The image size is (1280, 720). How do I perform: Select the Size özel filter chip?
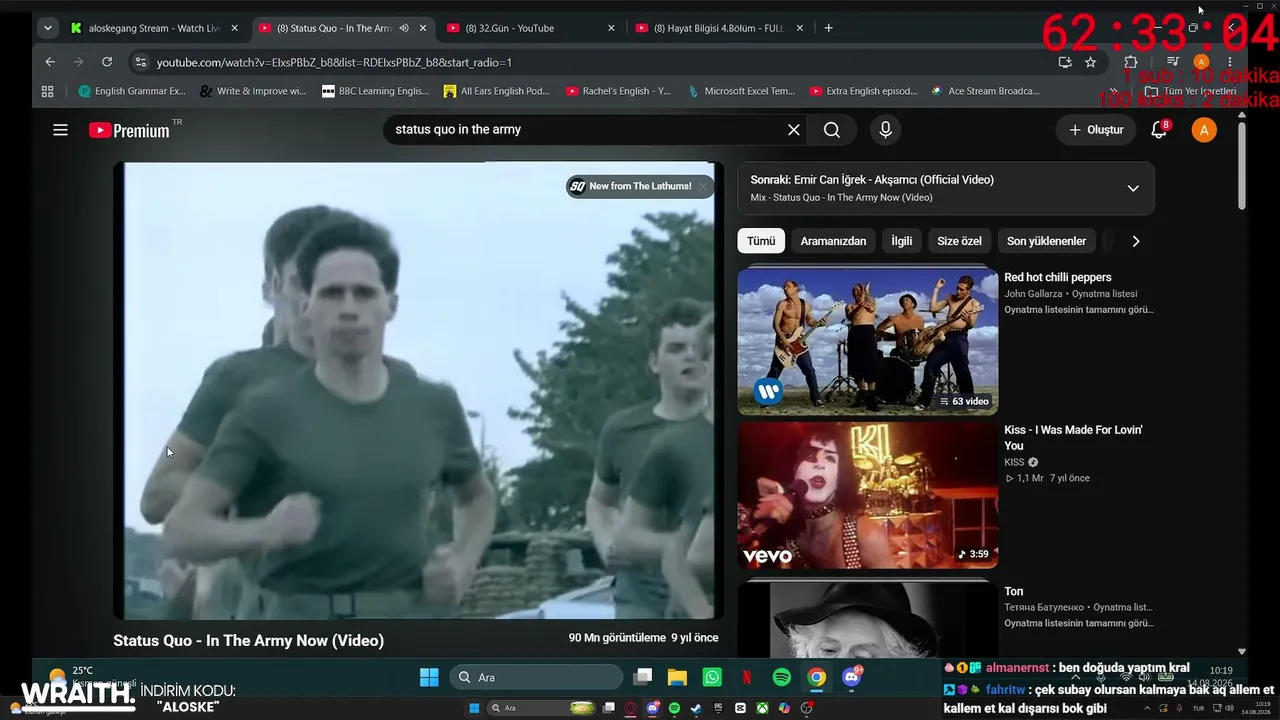point(959,241)
